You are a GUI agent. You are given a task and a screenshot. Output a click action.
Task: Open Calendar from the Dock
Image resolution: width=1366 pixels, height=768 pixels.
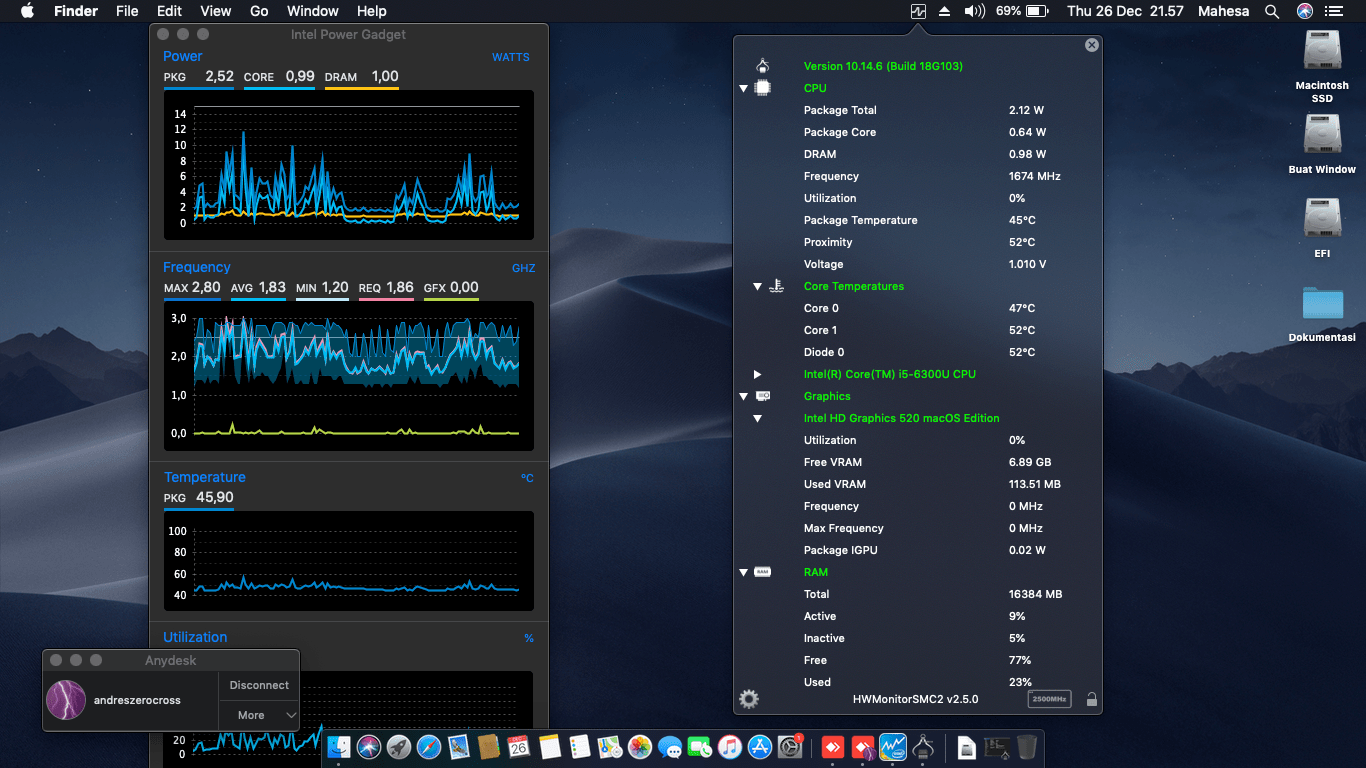(519, 746)
